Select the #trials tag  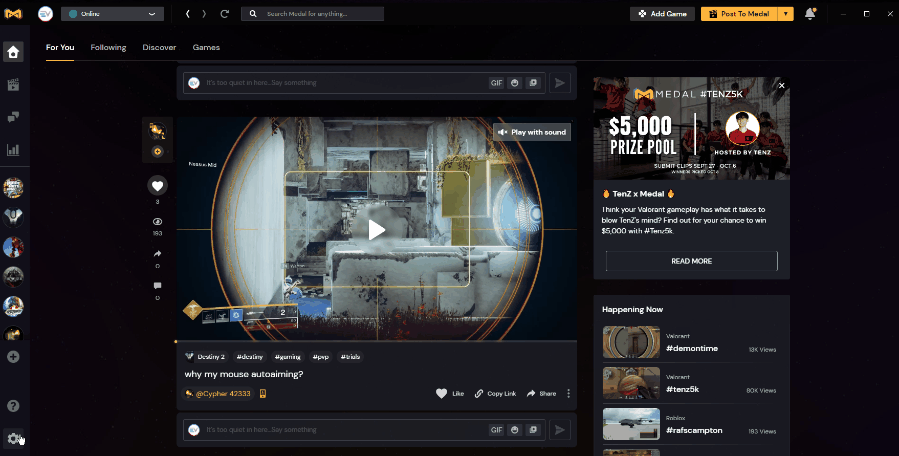[x=350, y=357]
